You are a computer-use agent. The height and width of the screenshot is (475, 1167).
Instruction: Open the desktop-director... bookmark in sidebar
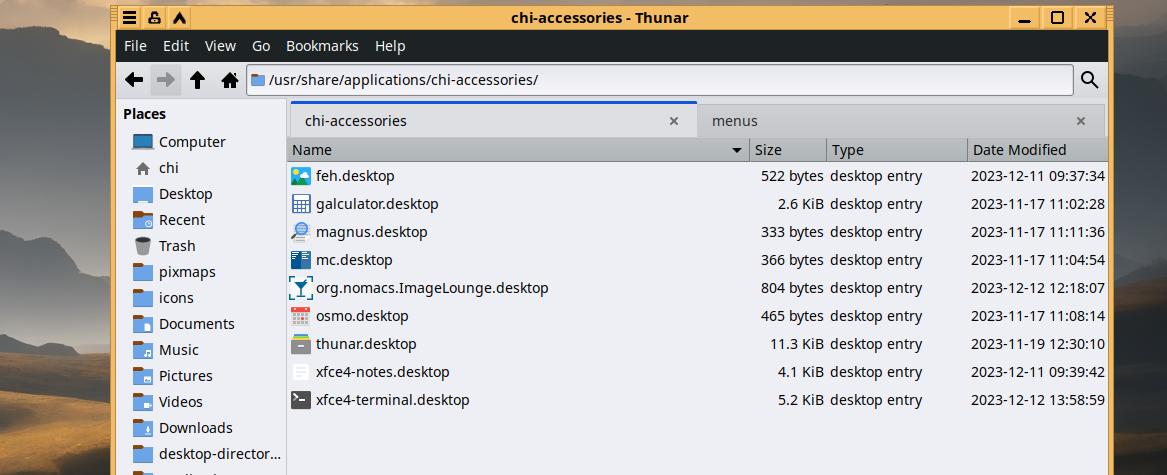[220, 454]
